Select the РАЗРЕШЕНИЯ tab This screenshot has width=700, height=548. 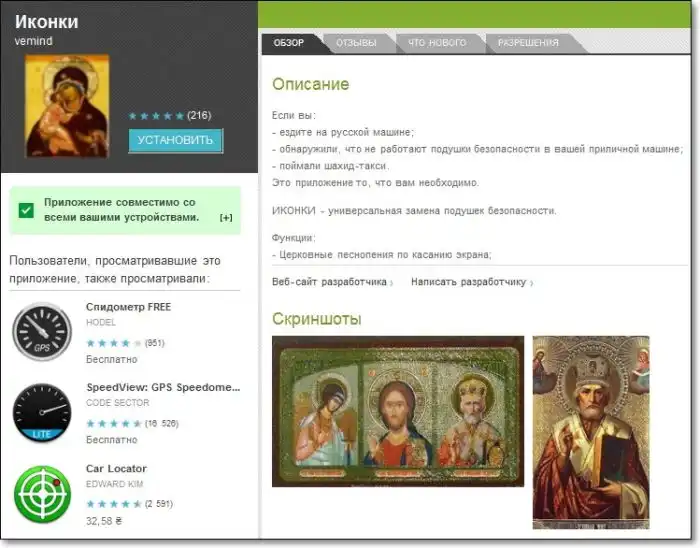coord(528,43)
